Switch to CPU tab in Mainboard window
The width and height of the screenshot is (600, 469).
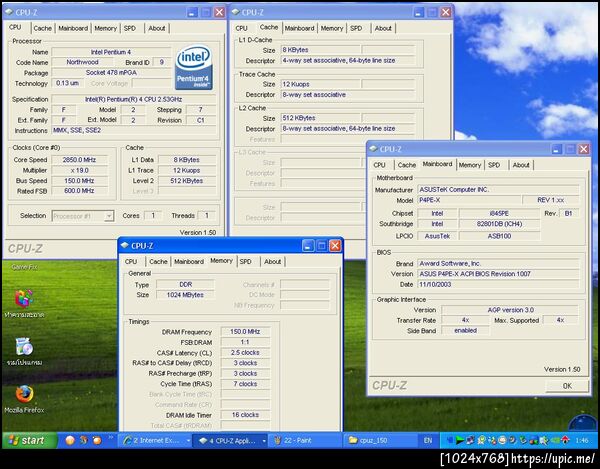tap(379, 165)
